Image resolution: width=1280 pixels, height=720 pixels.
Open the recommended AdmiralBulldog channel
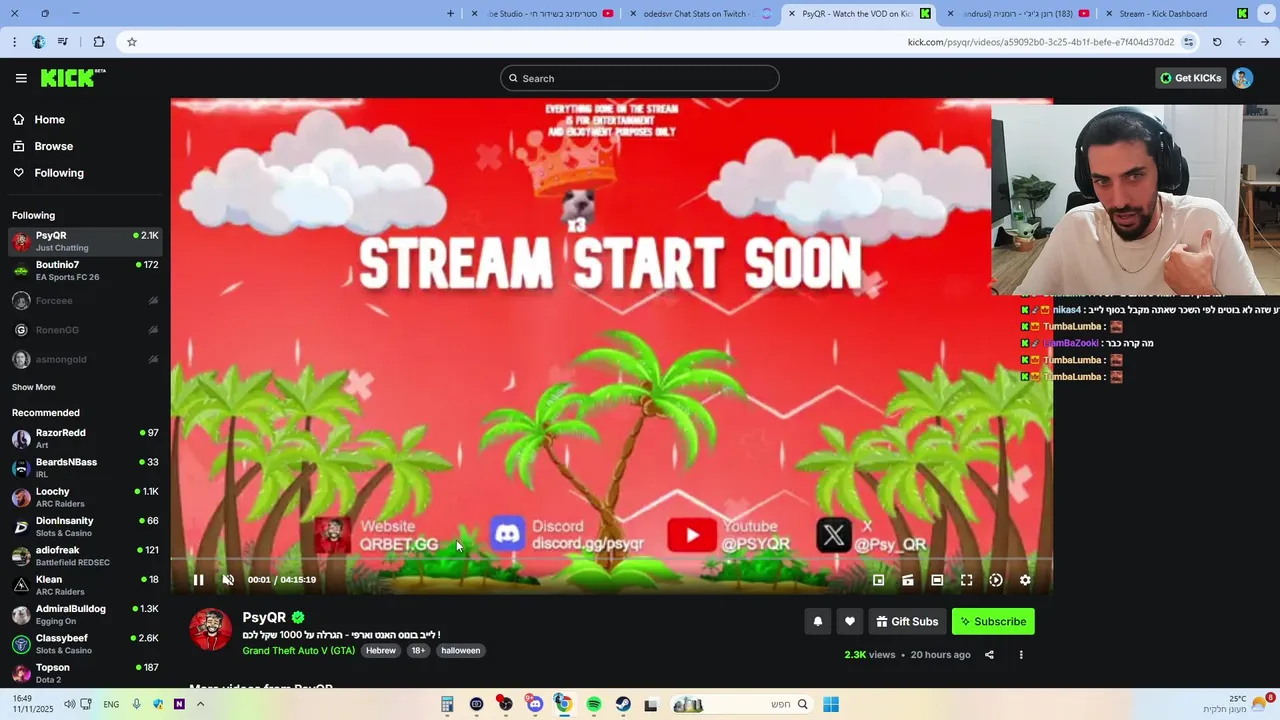tap(85, 614)
